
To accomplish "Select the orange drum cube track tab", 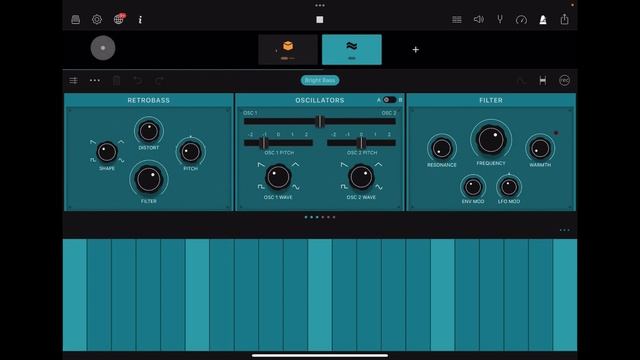I will [288, 49].
